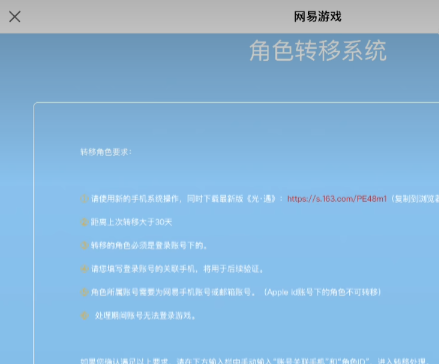Close the 网易游戏 page with the X icon
This screenshot has width=439, height=364.
15,17
